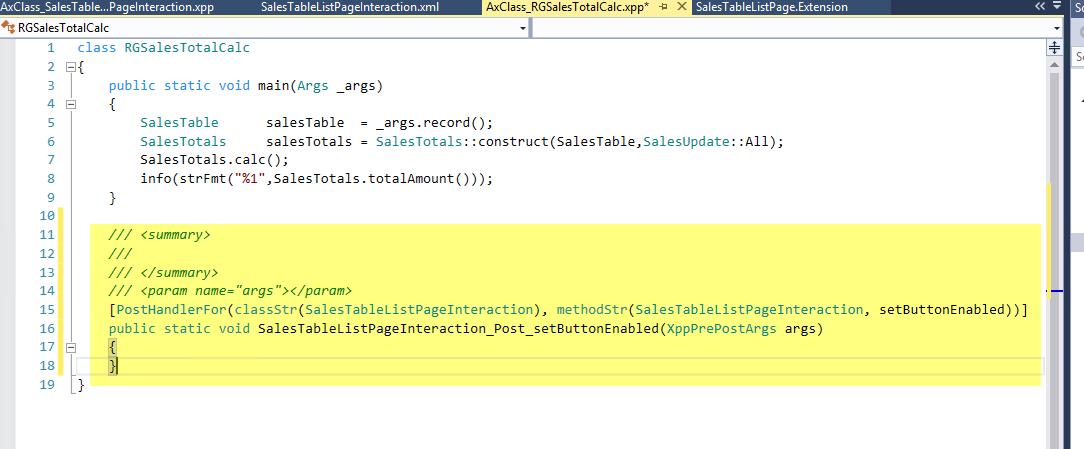
Task: Place cursor on PostHandlerFor attribute text
Action: [162, 310]
